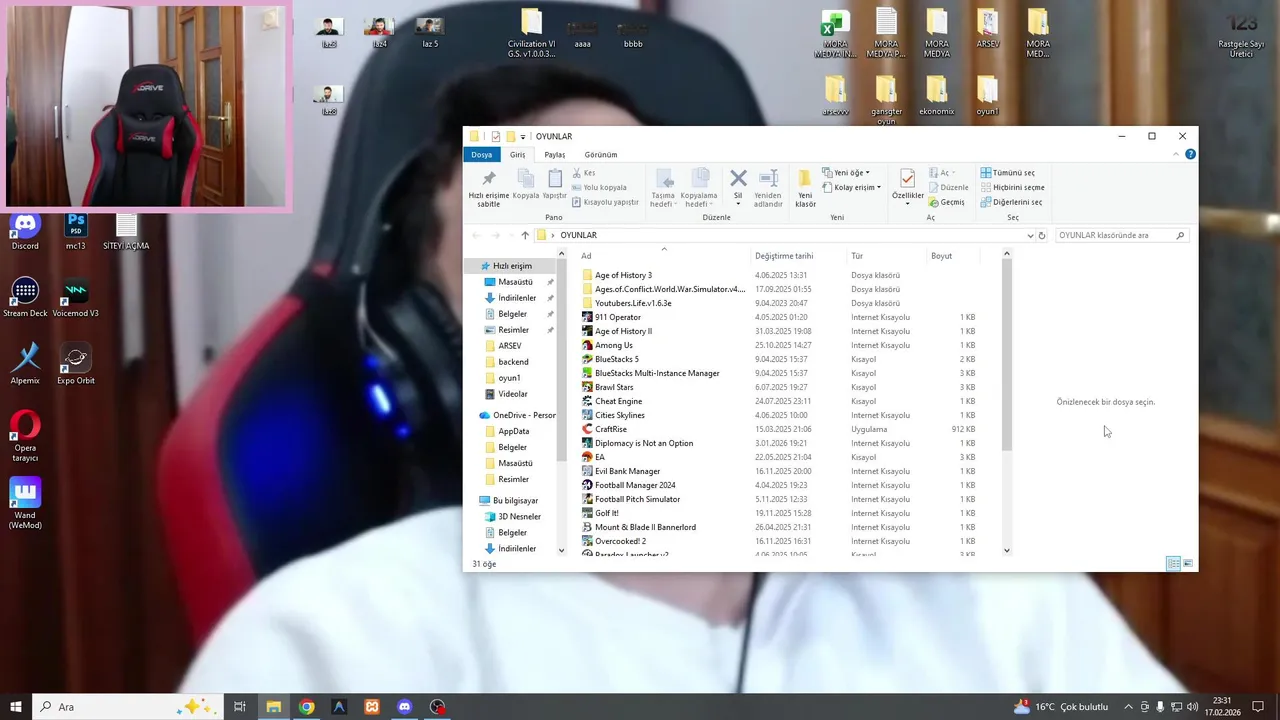Open Masaüstü under Hızlı erişim
Image resolution: width=1280 pixels, height=720 pixels.
[x=515, y=282]
